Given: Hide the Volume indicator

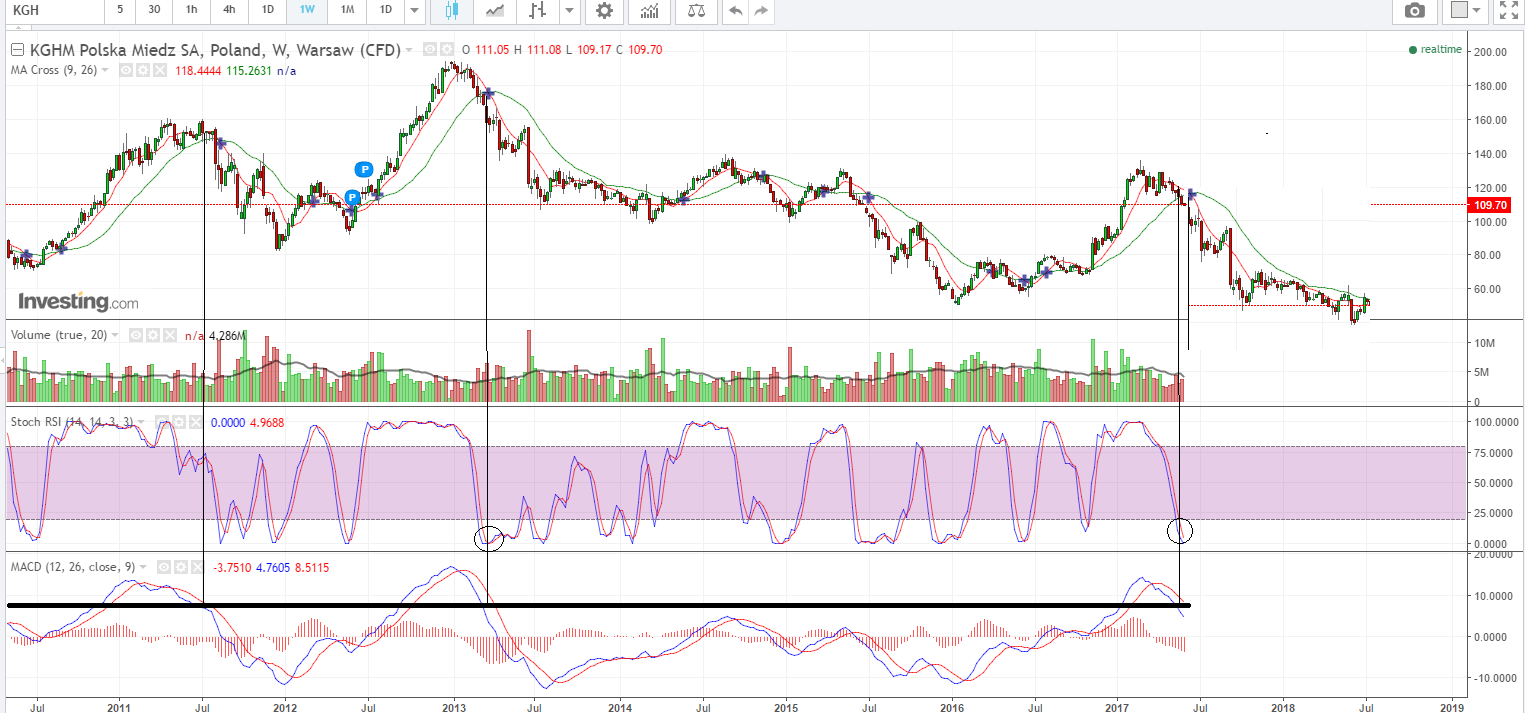Looking at the screenshot, I should click(x=138, y=335).
